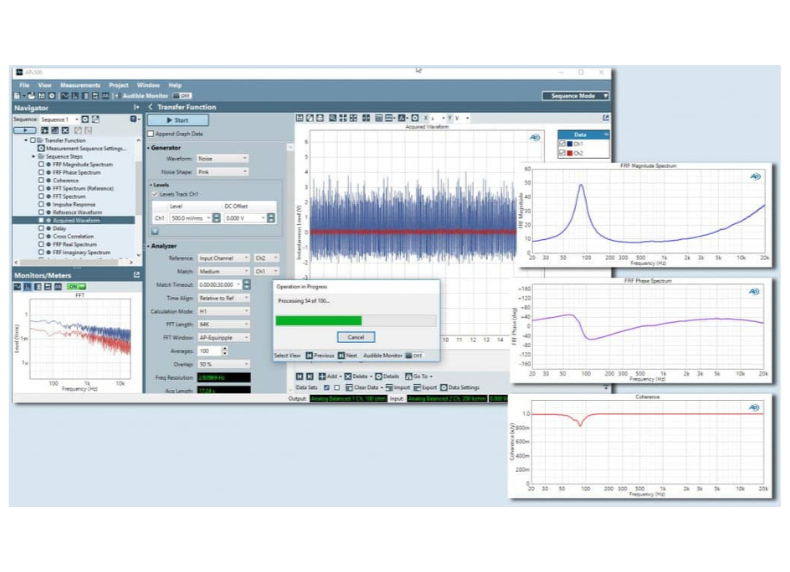Image resolution: width=790 pixels, height=572 pixels.
Task: Toggle Levels Track Ch1 checkbox
Action: (155, 194)
